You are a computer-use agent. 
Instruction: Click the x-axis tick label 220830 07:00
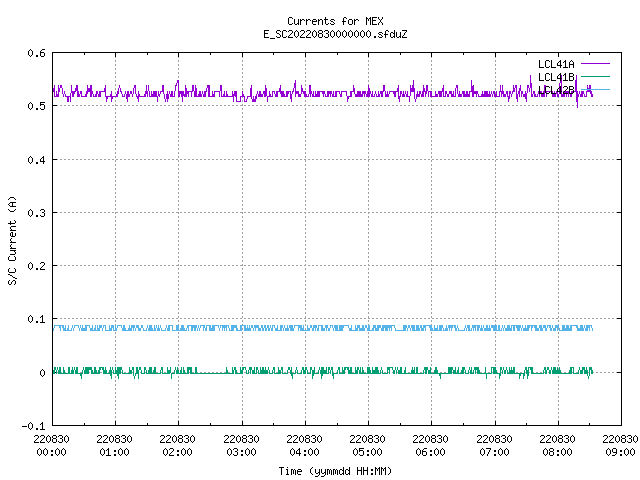tap(494, 446)
